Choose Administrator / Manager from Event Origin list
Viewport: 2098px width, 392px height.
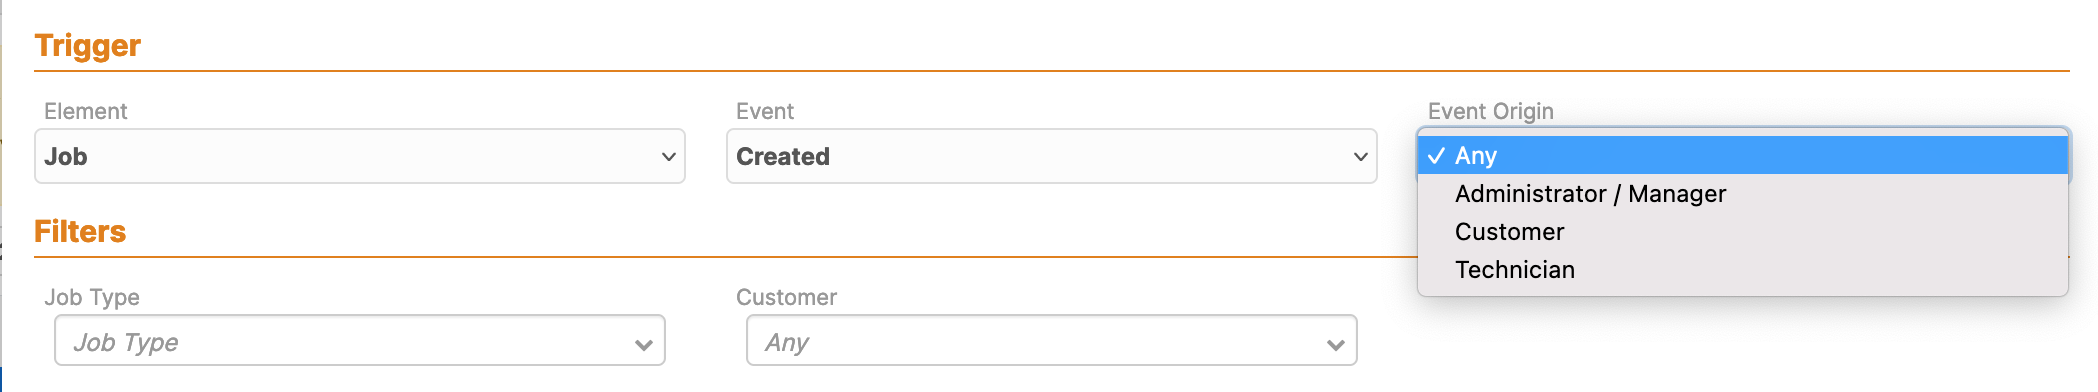pos(1743,194)
